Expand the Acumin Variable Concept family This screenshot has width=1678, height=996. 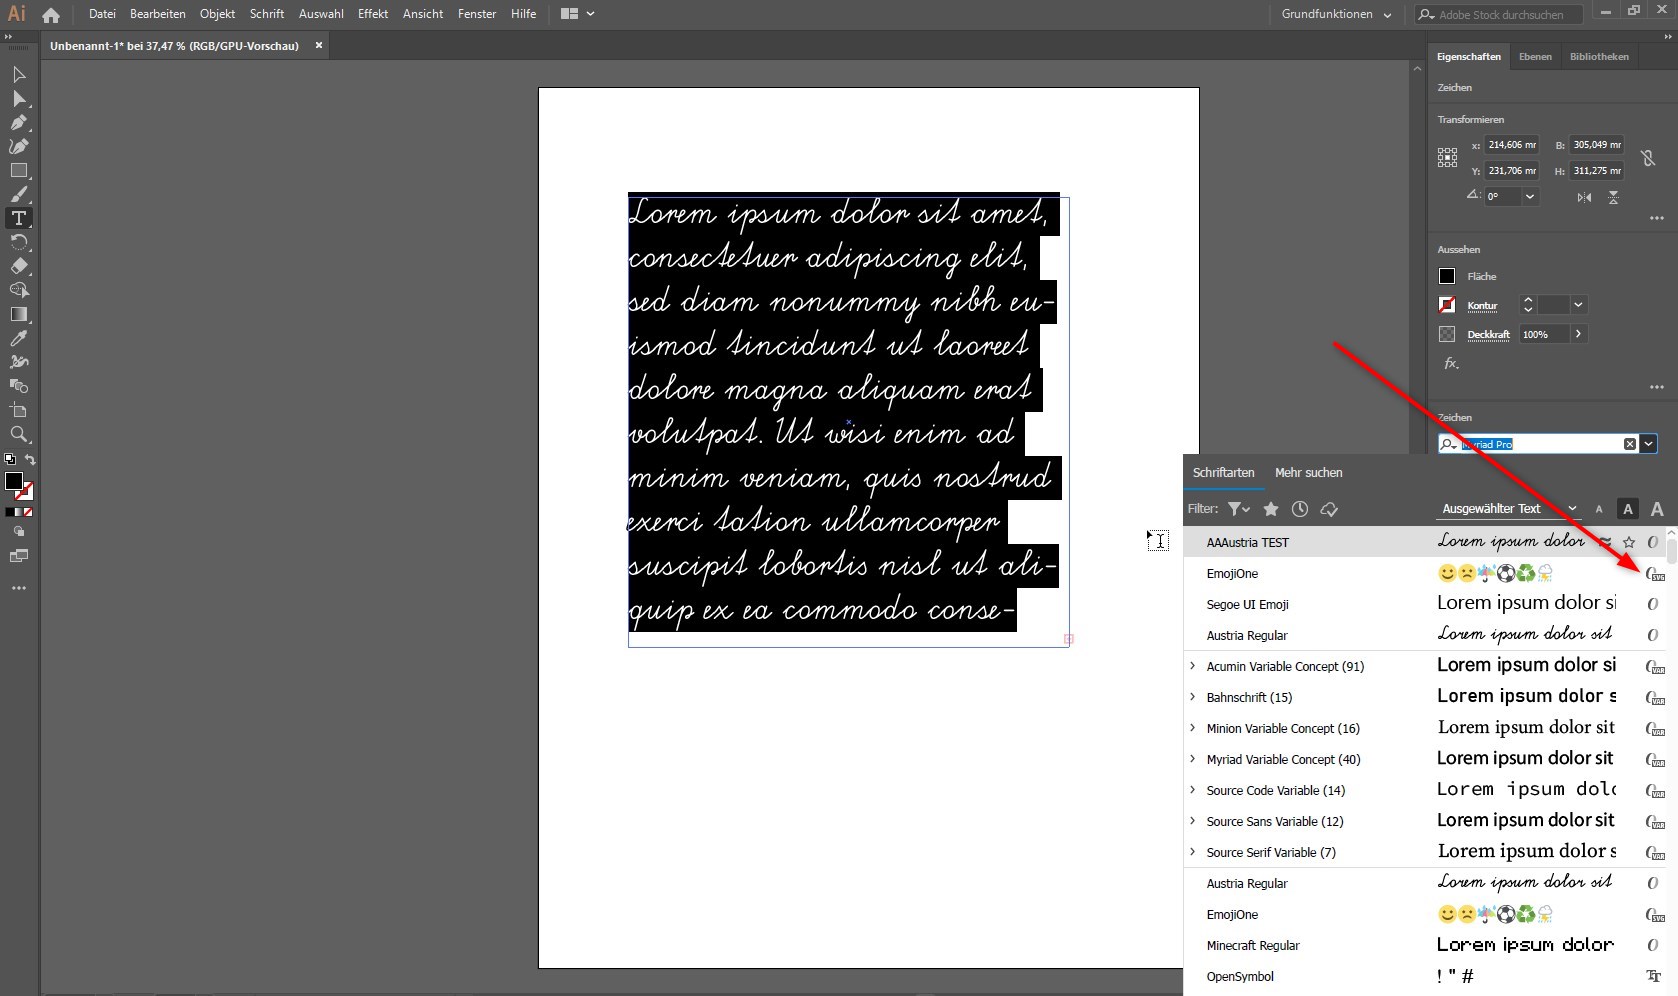click(1192, 666)
